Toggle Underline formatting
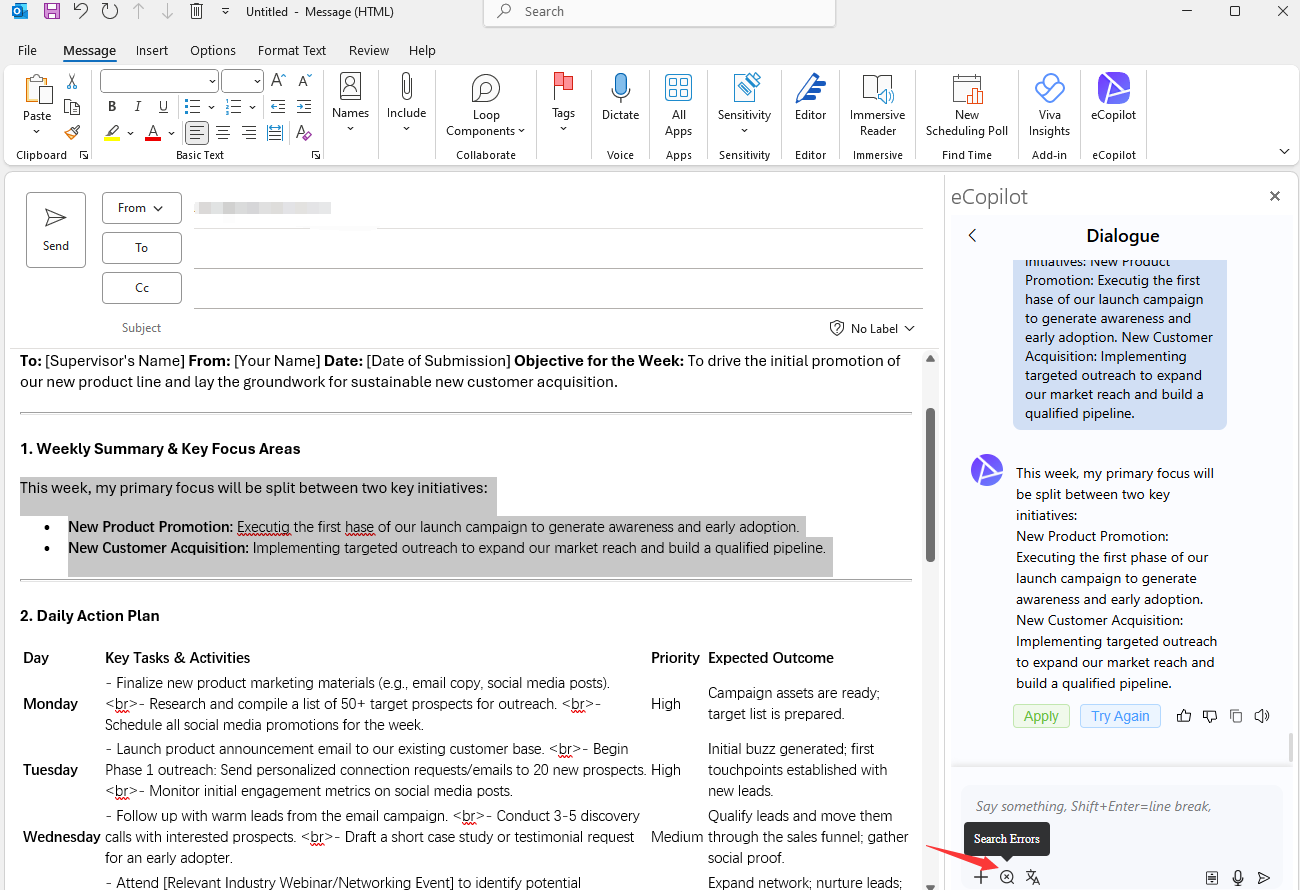The height and width of the screenshot is (890, 1300). (x=164, y=107)
